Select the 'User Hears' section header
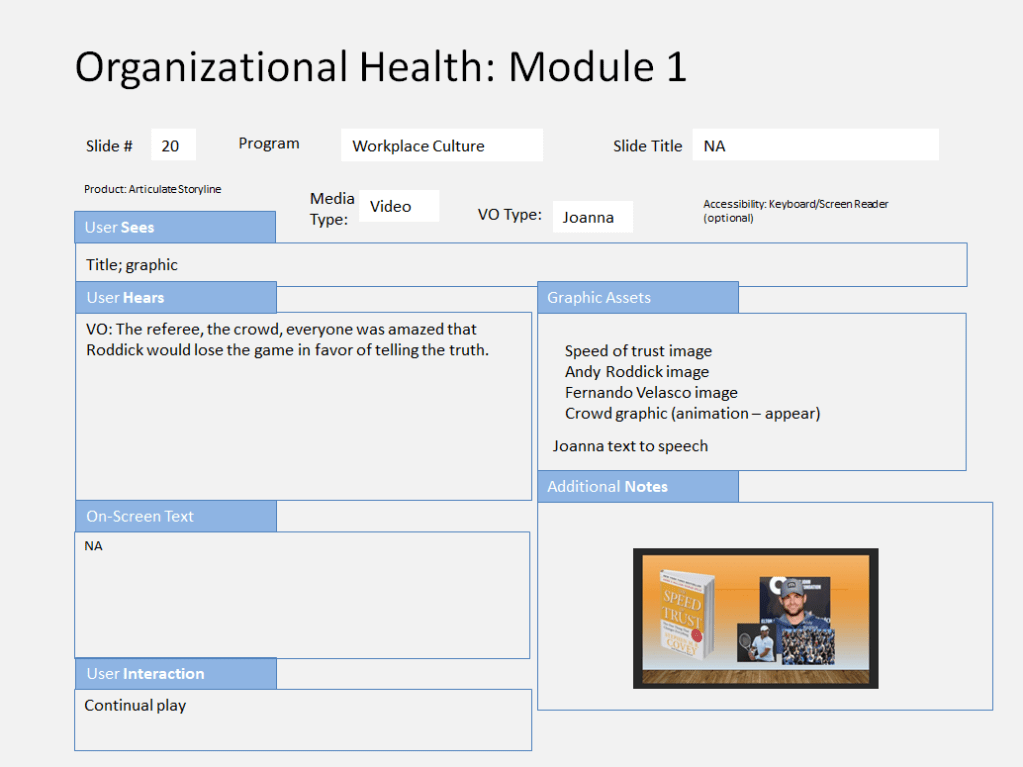 pyautogui.click(x=175, y=297)
